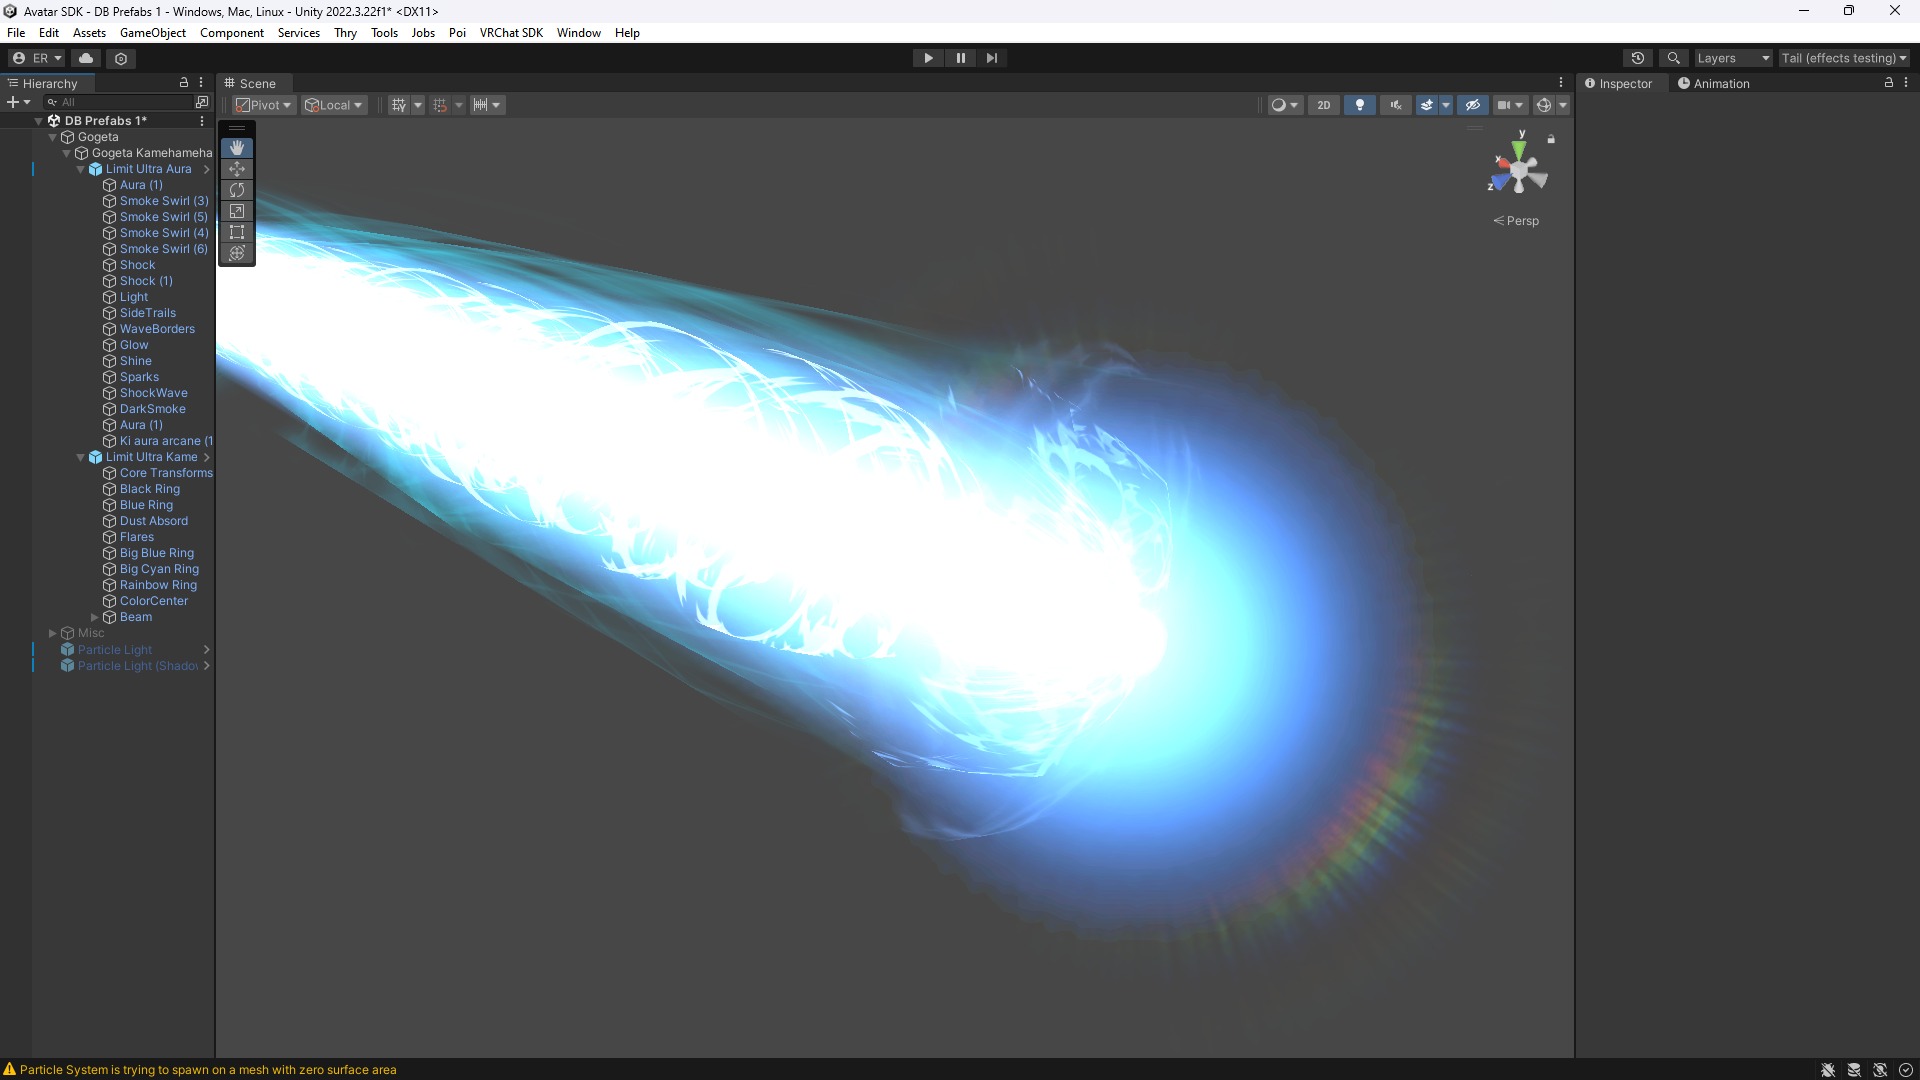
Task: Toggle scene audio mute button
Action: coord(1395,105)
